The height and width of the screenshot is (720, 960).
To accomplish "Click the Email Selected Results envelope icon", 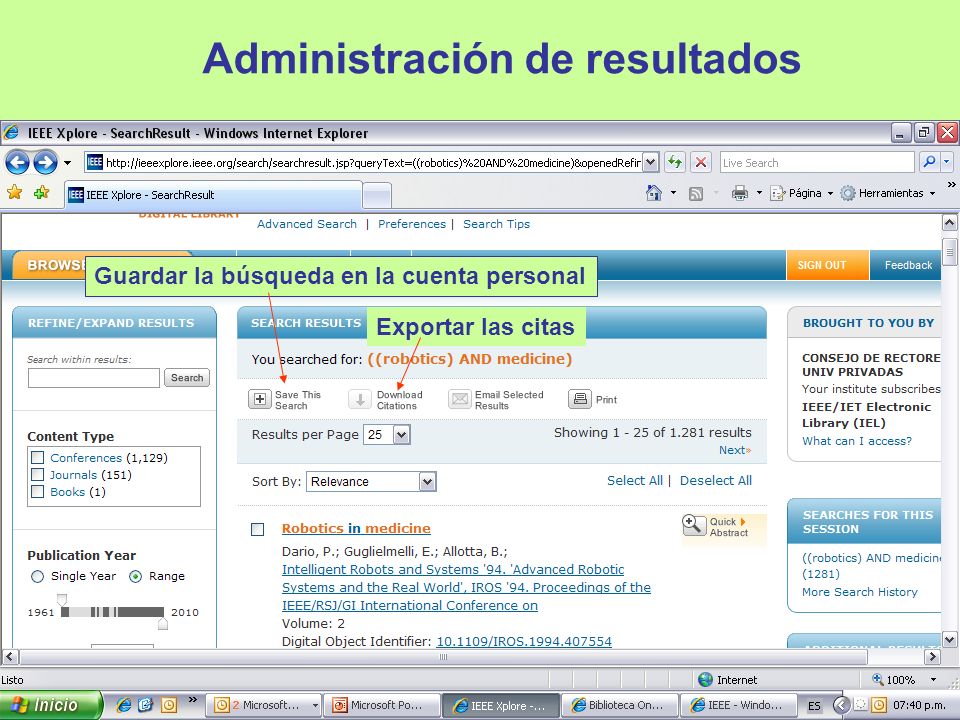I will point(459,399).
